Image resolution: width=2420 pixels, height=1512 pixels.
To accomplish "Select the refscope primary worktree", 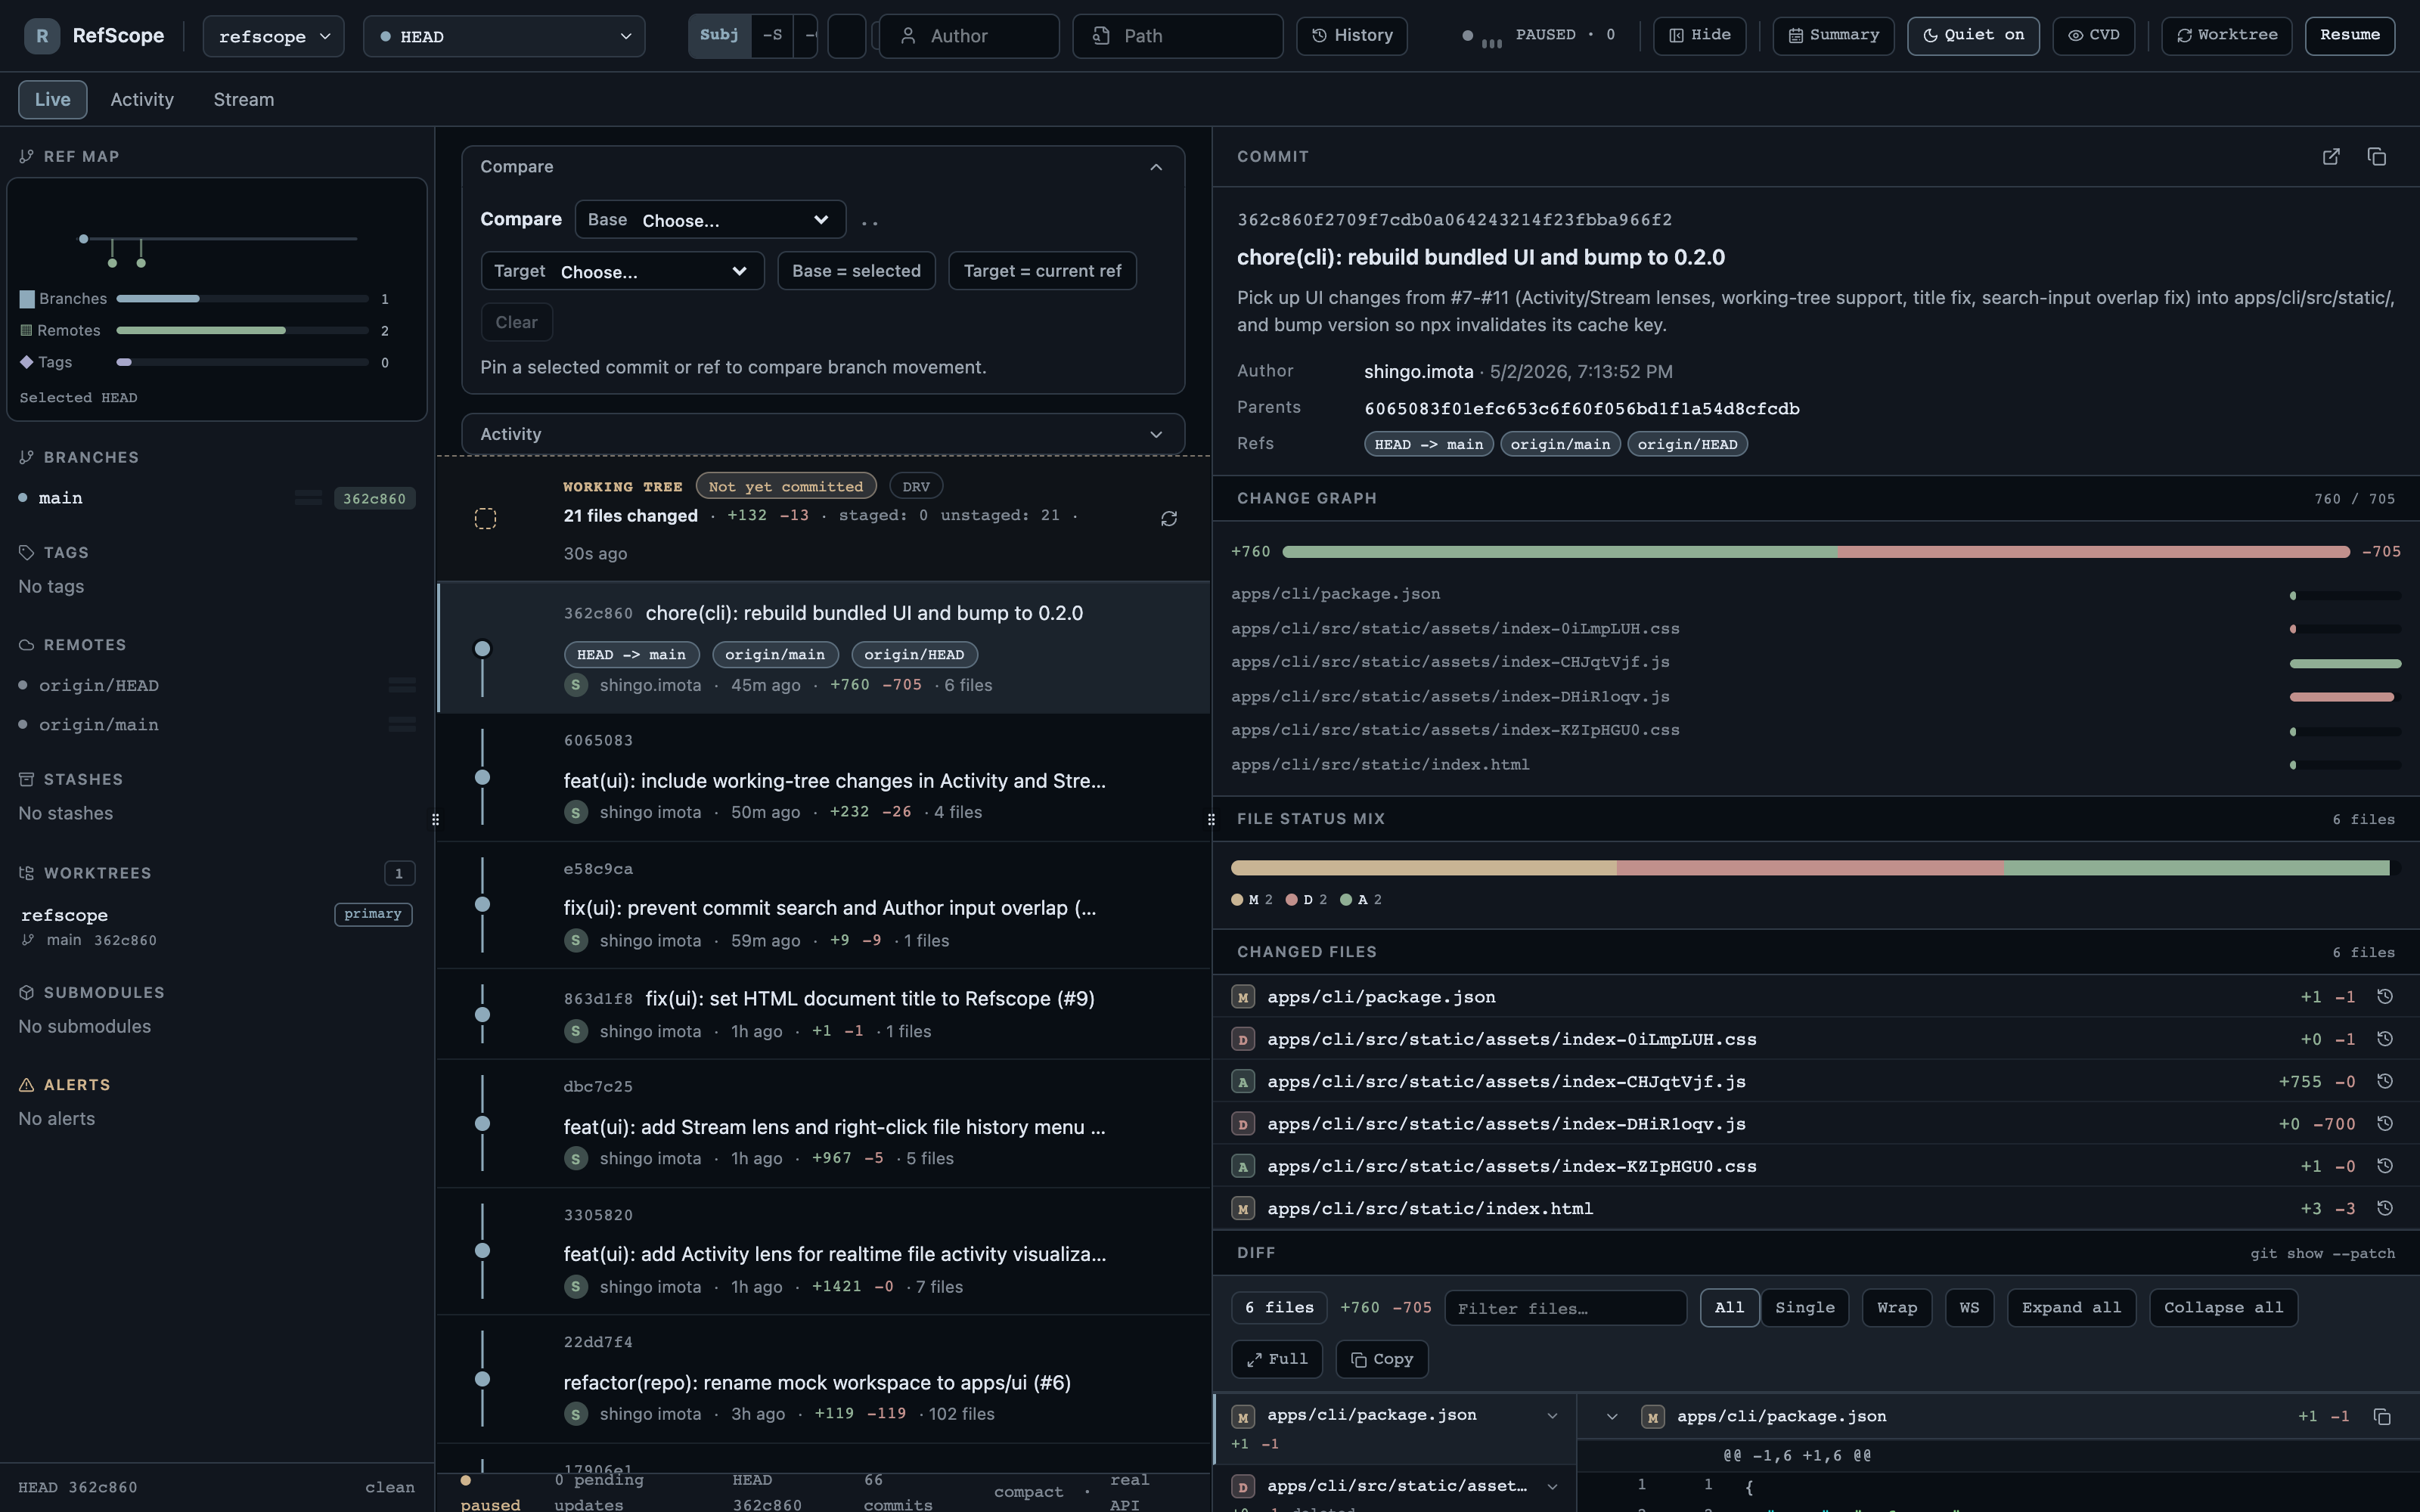I will 216,926.
